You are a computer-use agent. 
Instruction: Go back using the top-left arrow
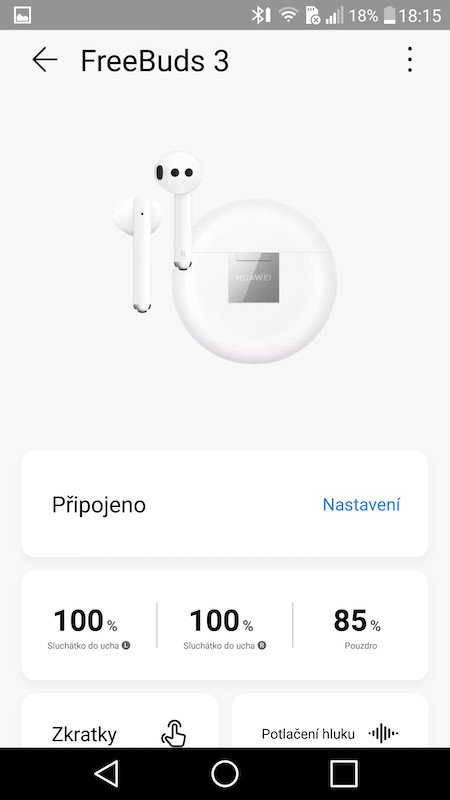45,60
